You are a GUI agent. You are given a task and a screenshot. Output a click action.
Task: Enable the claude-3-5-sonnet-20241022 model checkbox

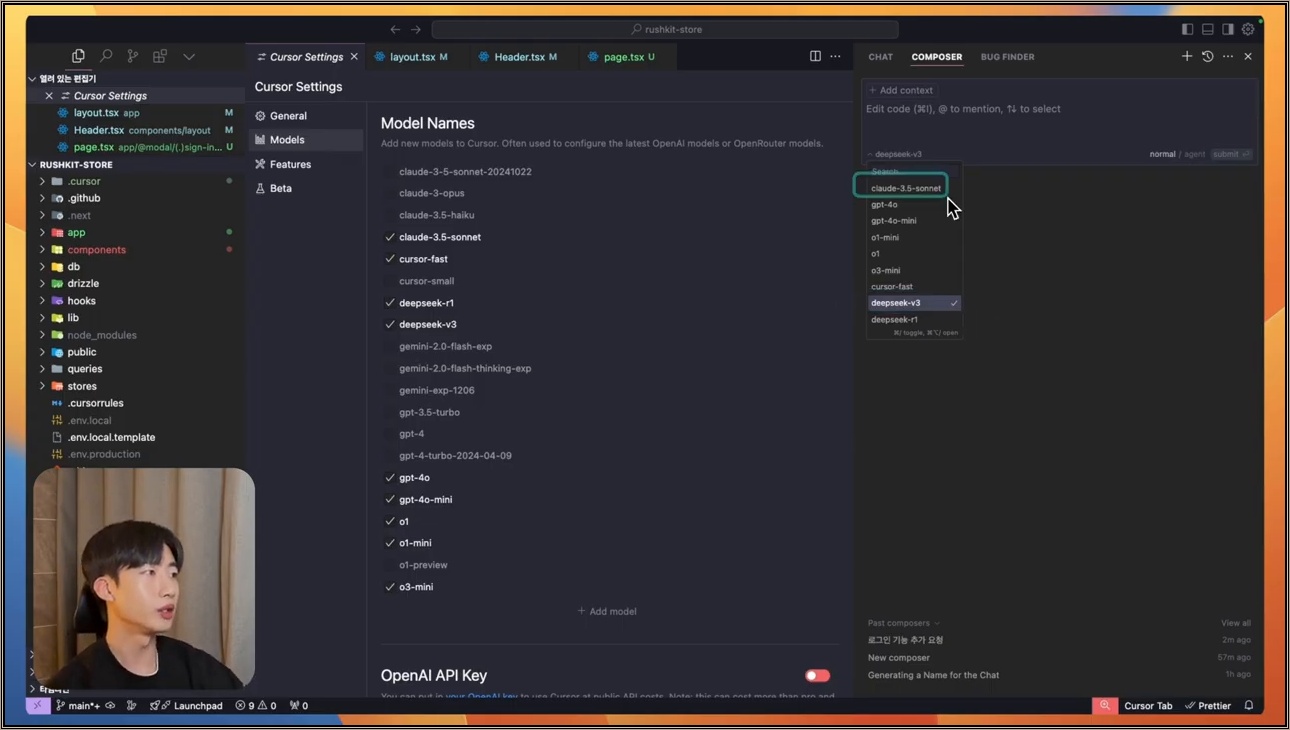point(390,172)
